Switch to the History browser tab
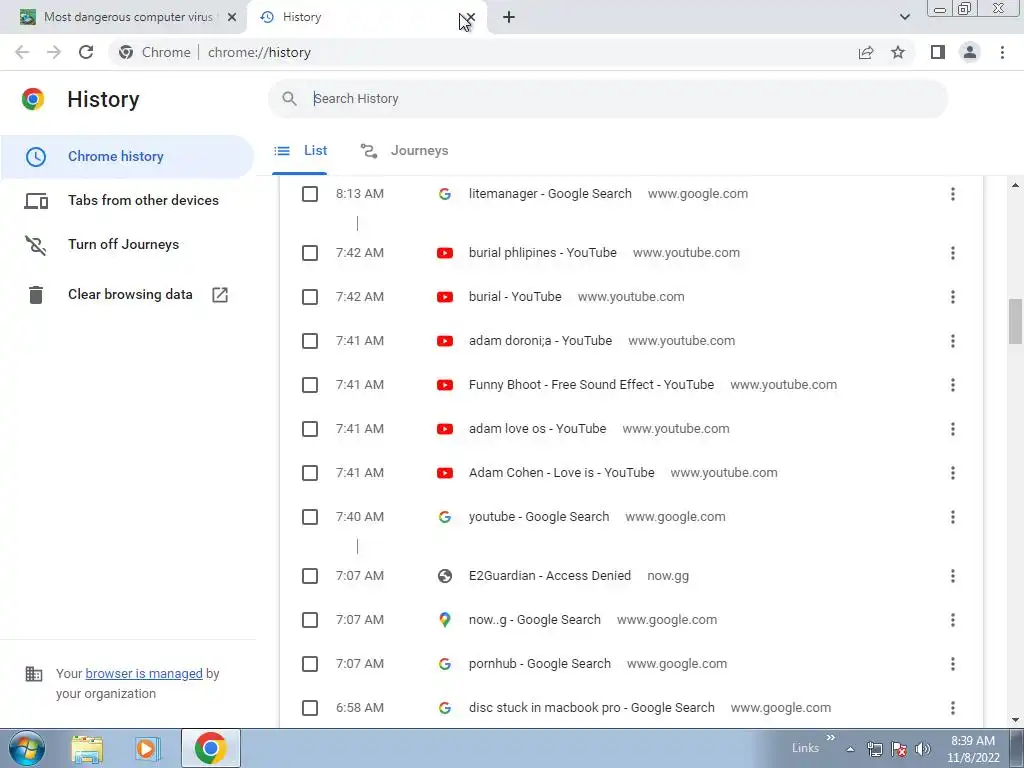The height and width of the screenshot is (768, 1024). tap(366, 18)
